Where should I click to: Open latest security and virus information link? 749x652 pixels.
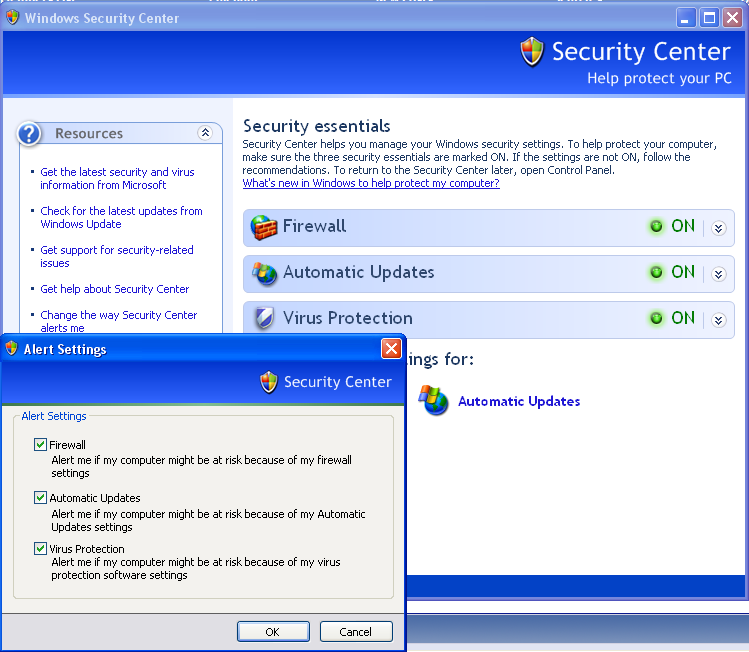(x=117, y=178)
